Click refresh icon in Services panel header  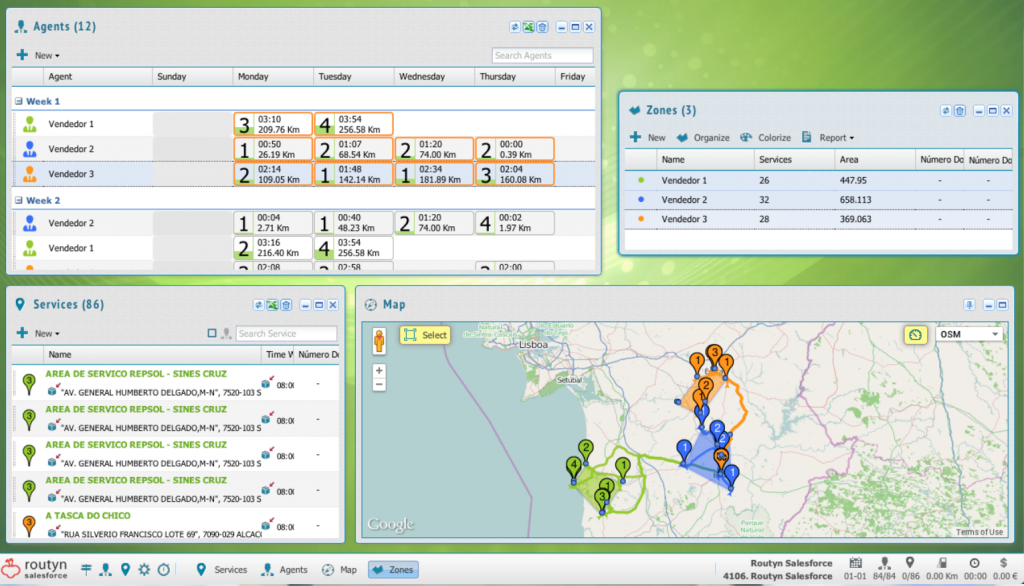point(258,305)
